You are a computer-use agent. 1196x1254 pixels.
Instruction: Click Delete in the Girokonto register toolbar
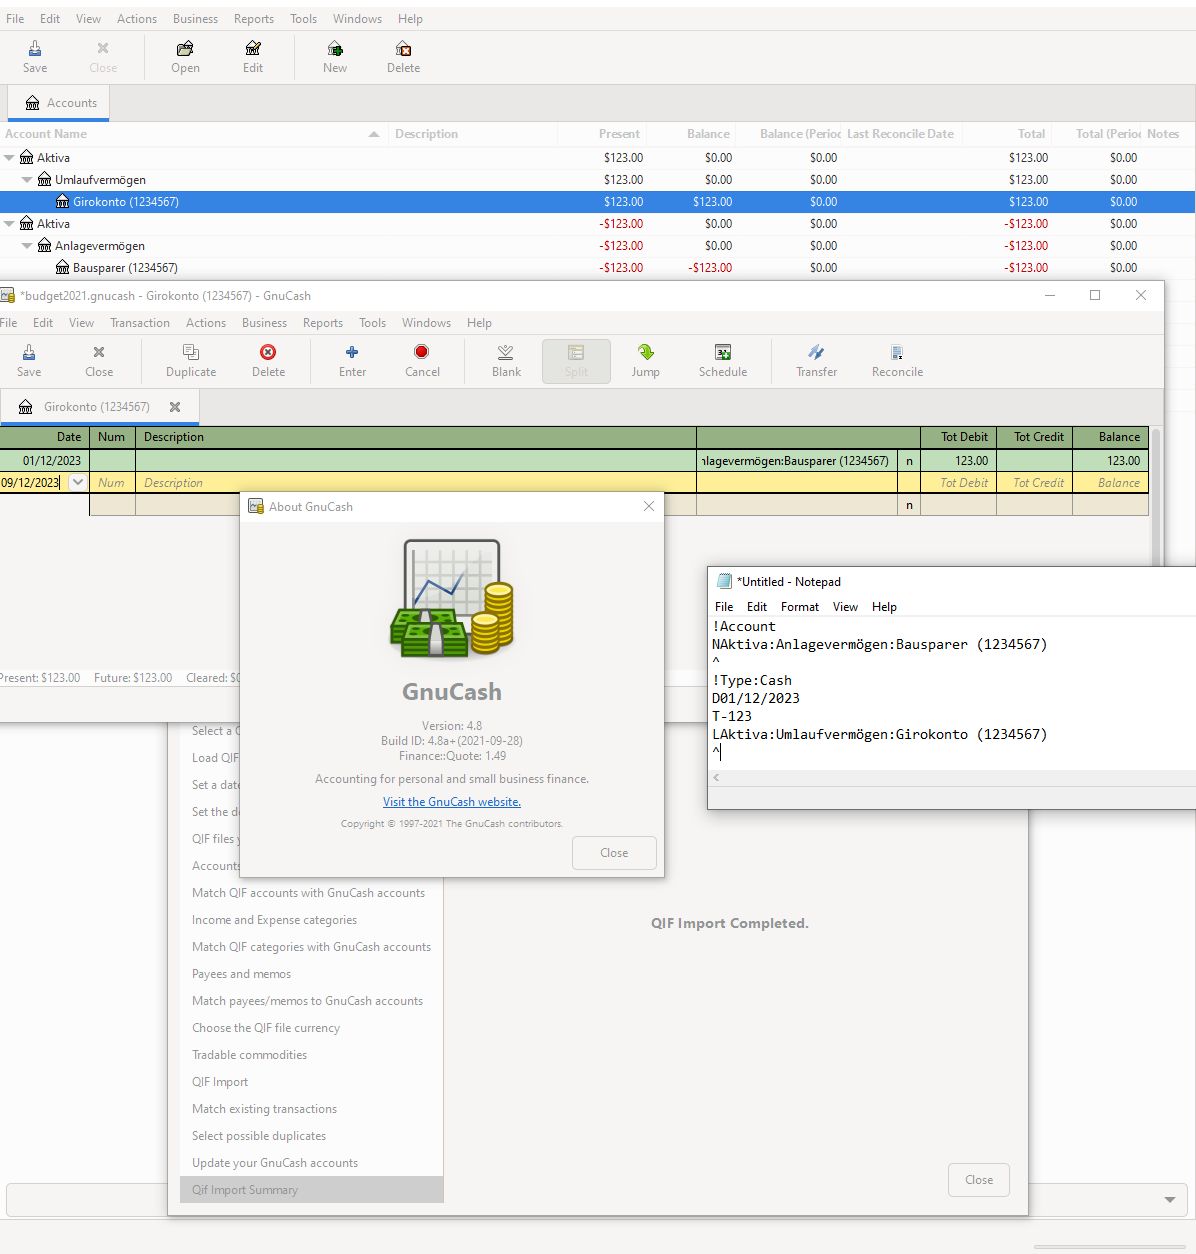click(268, 361)
